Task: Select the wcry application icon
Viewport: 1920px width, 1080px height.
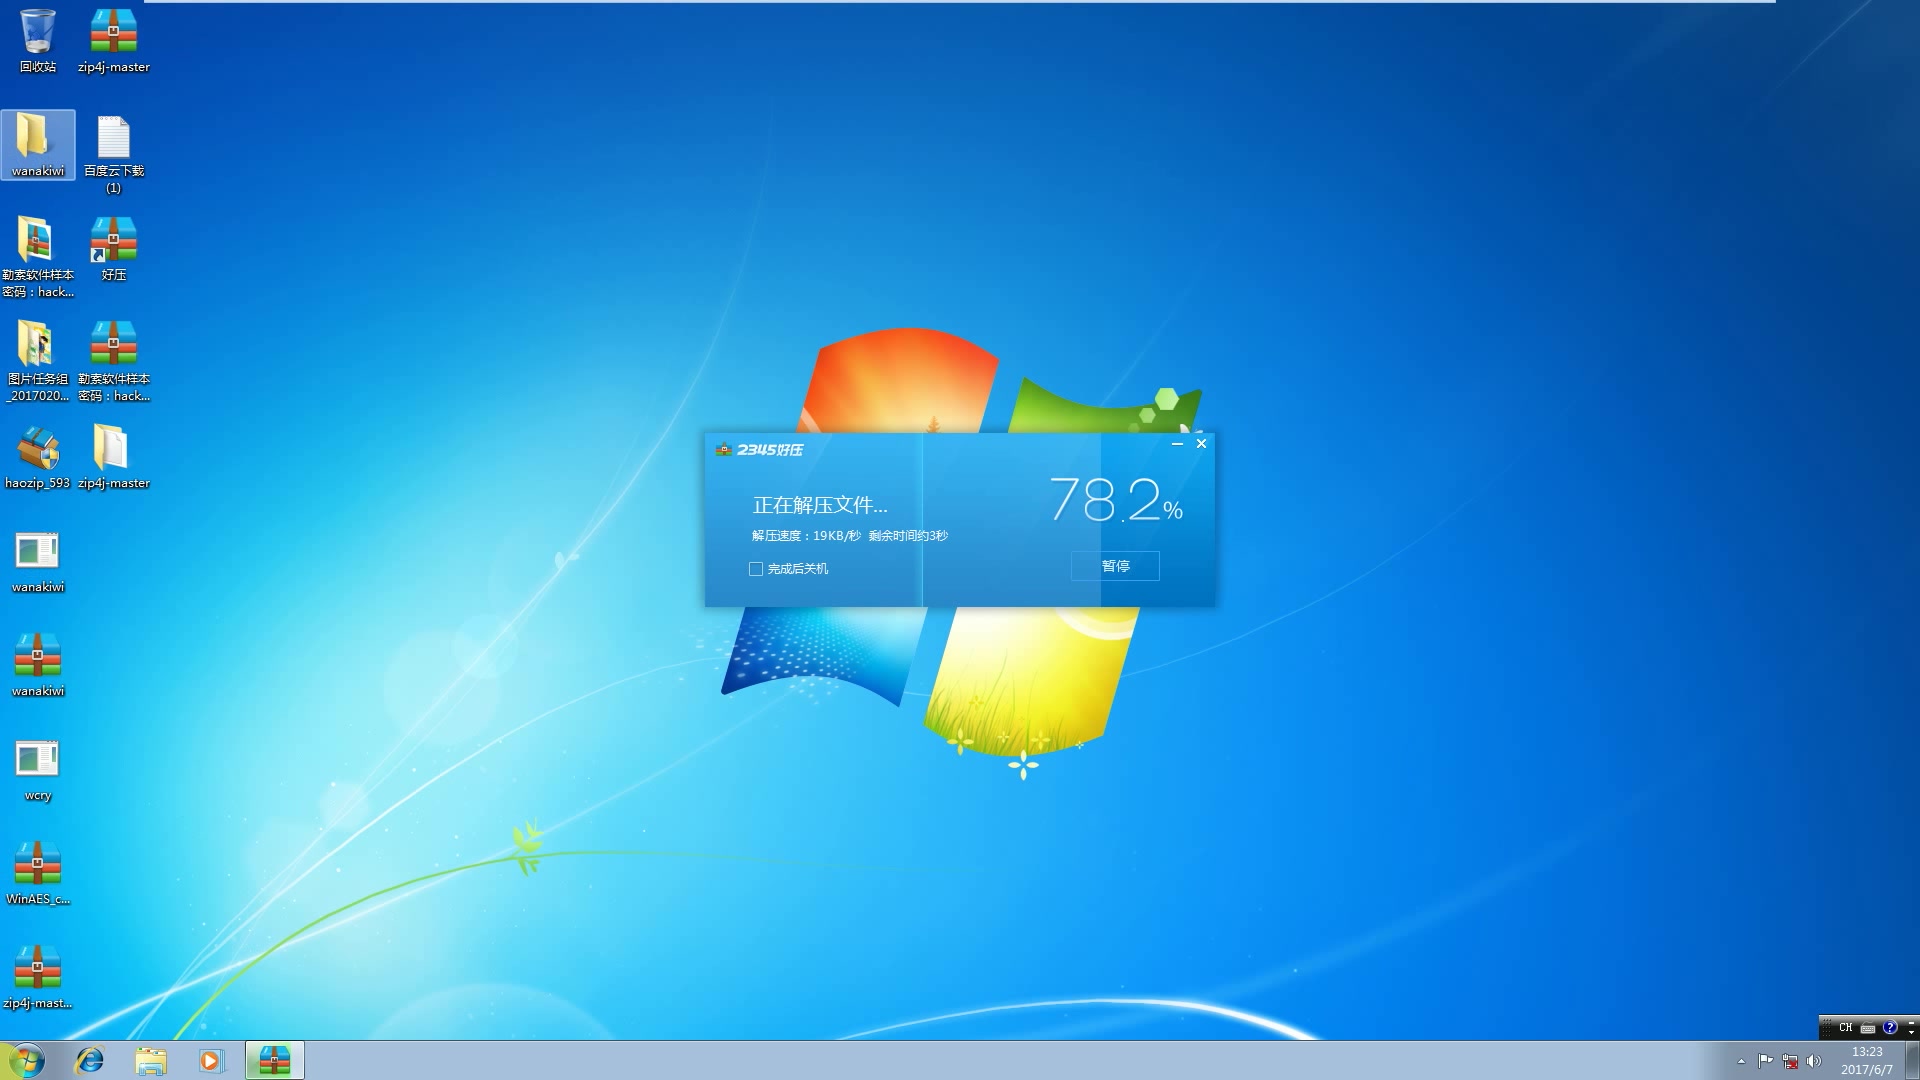Action: point(38,769)
